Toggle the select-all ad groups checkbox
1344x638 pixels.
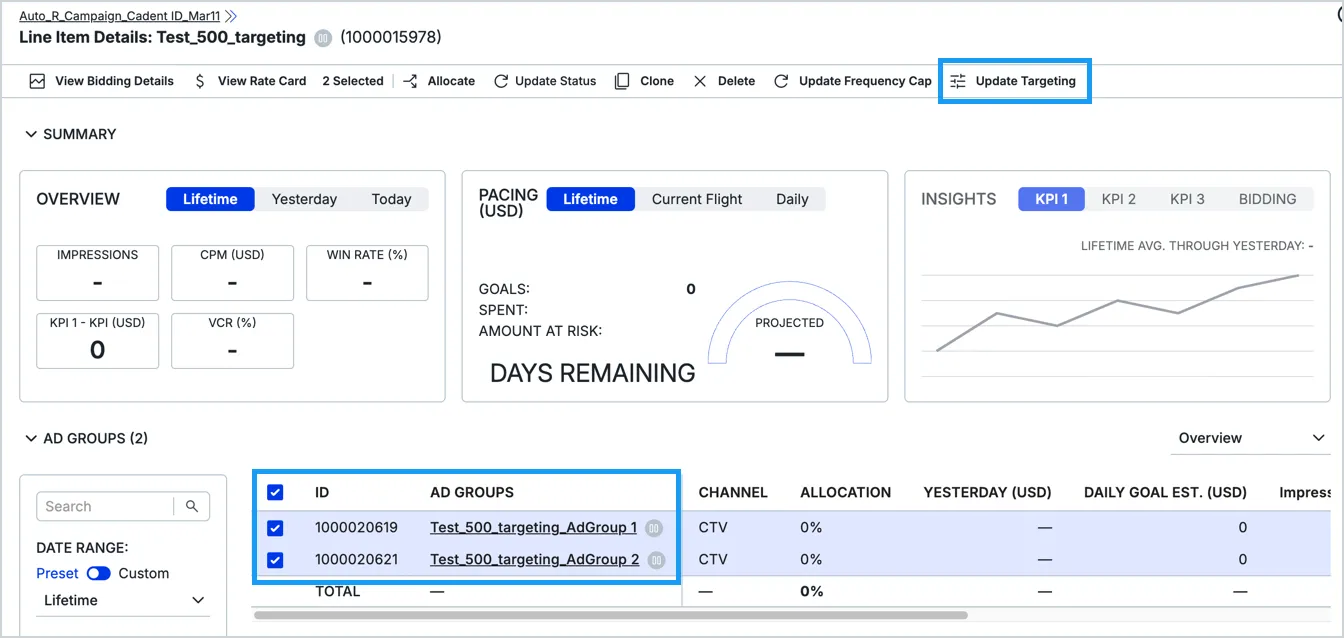[x=275, y=492]
